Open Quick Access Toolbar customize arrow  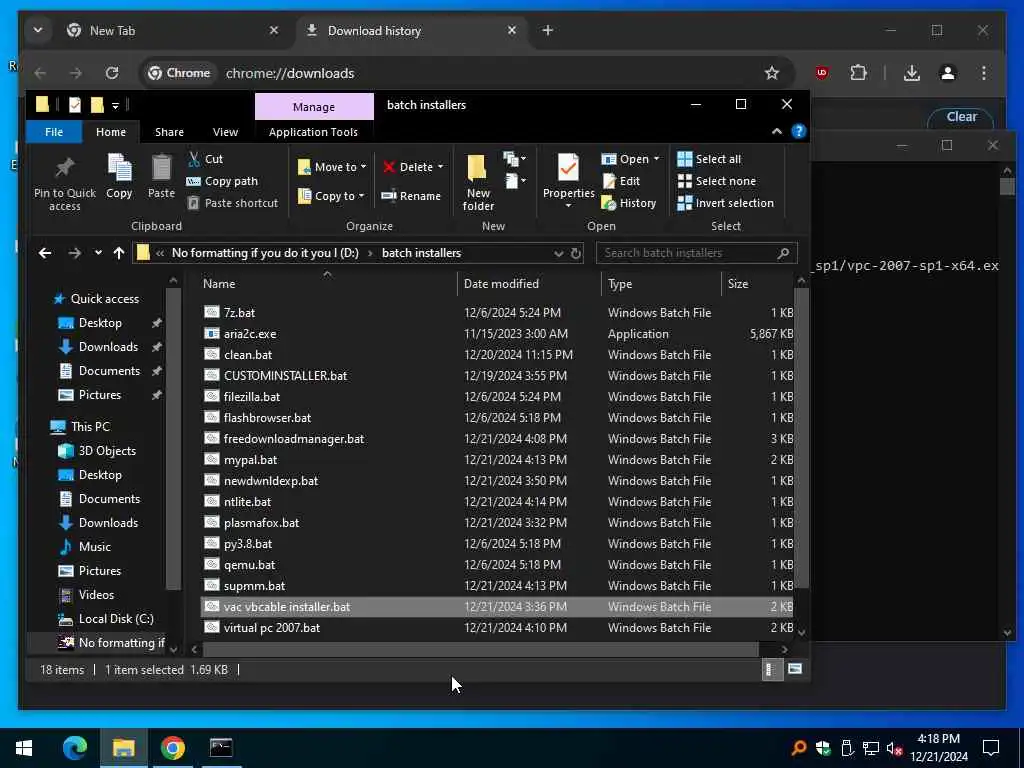115,105
